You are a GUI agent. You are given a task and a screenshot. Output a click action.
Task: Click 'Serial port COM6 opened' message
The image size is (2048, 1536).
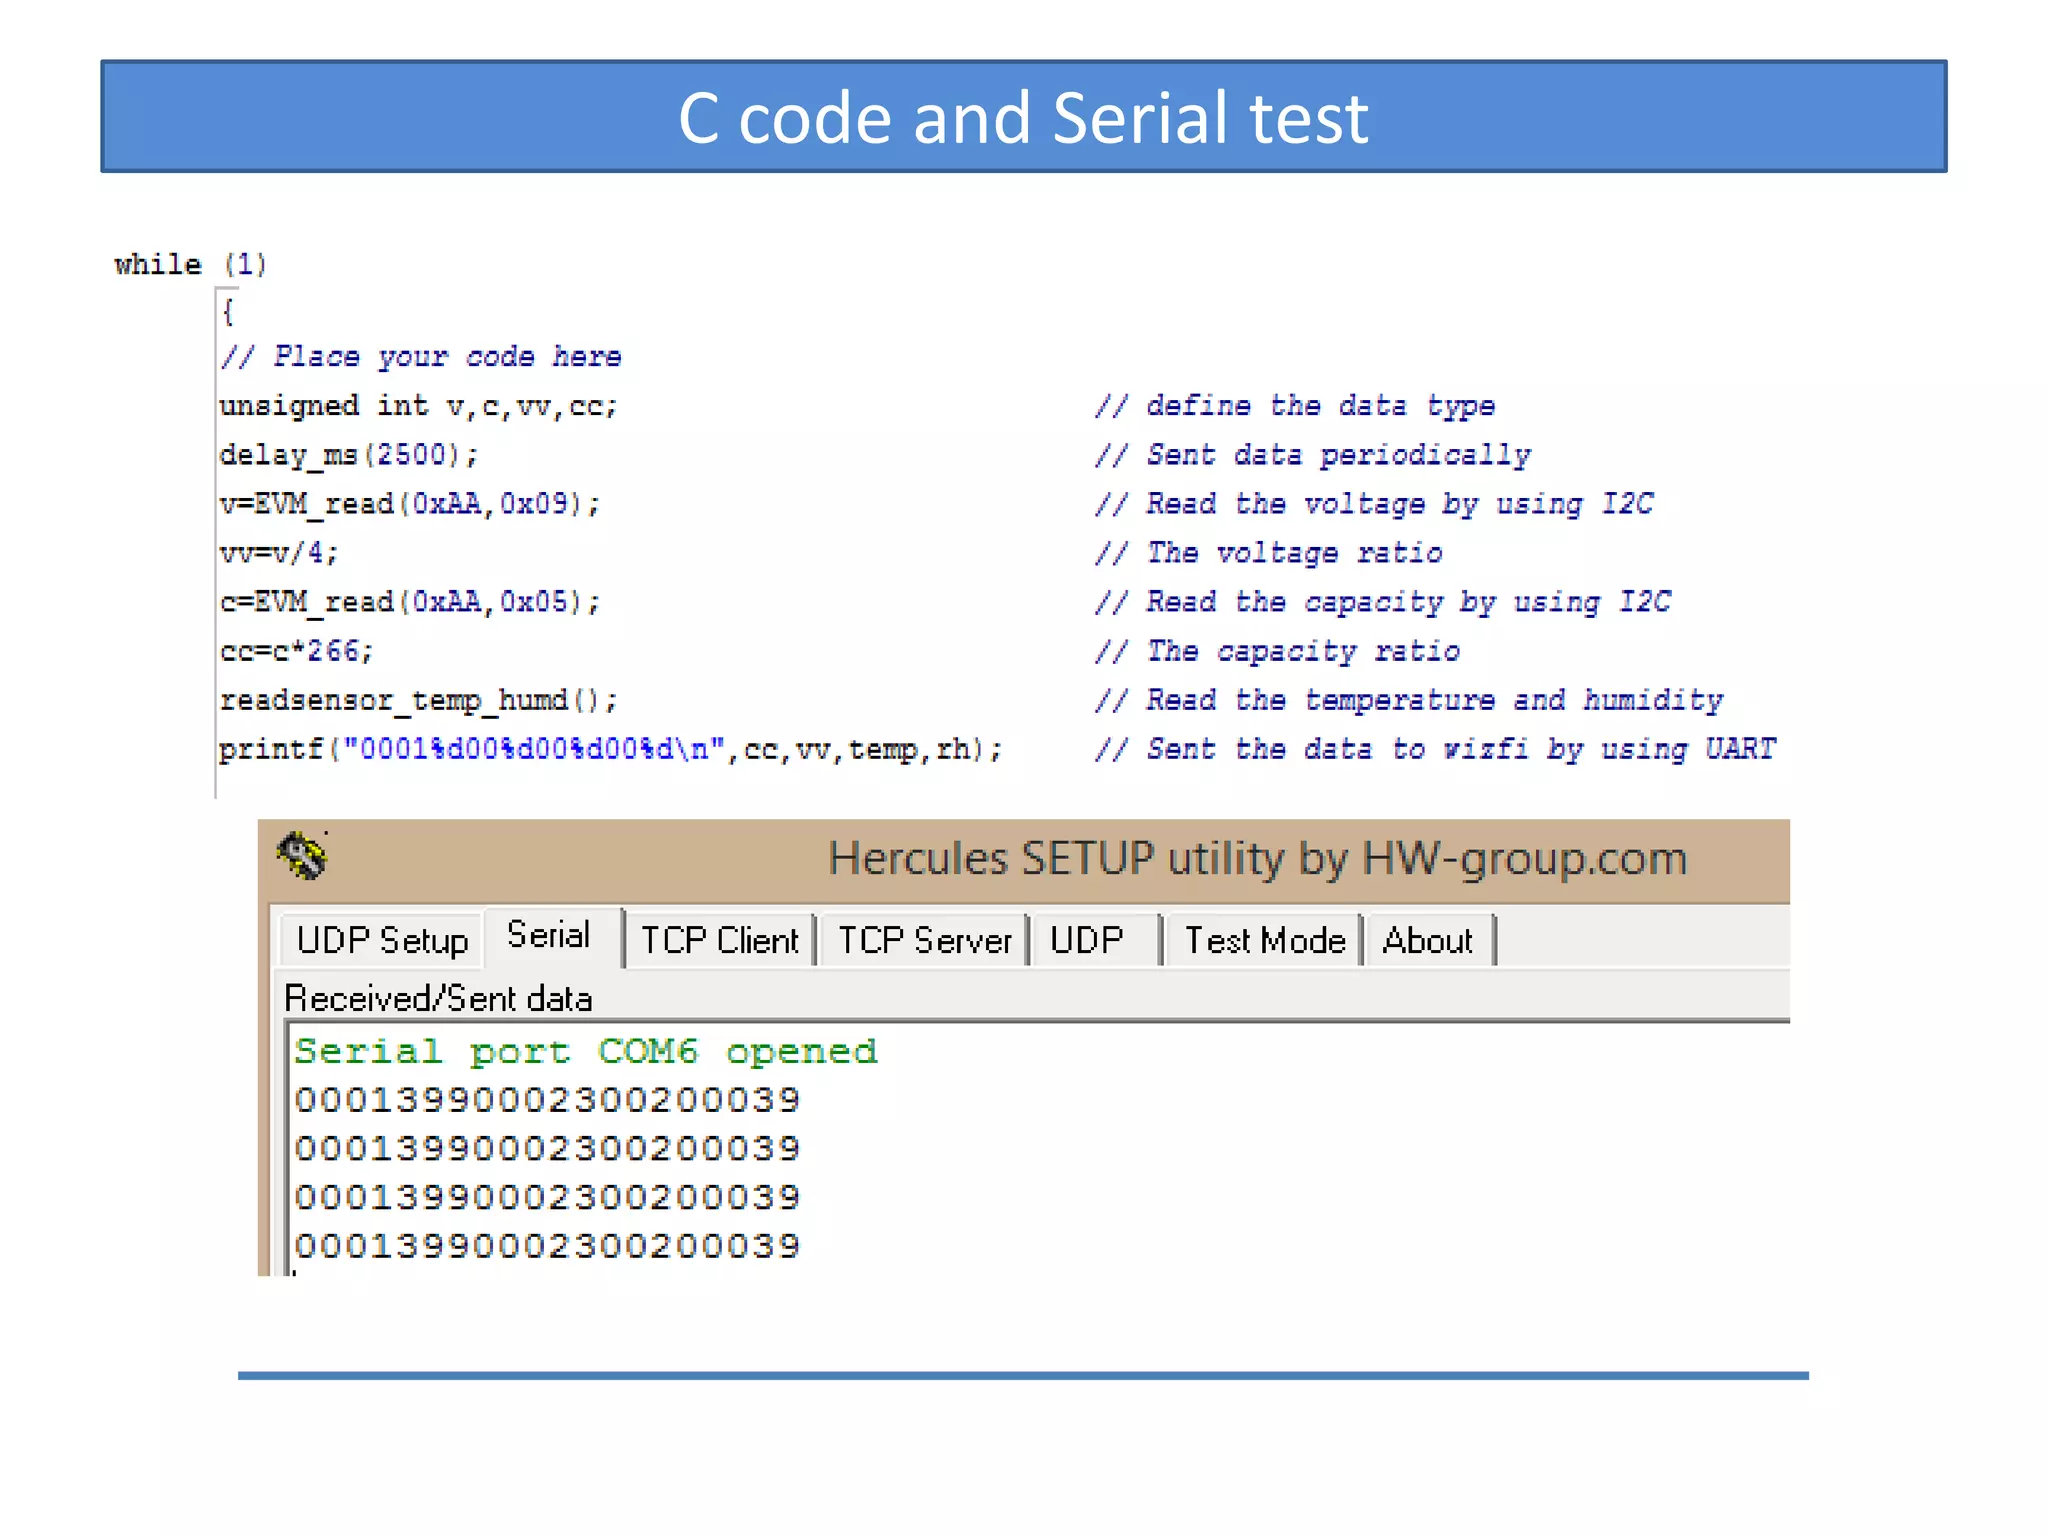(586, 1051)
